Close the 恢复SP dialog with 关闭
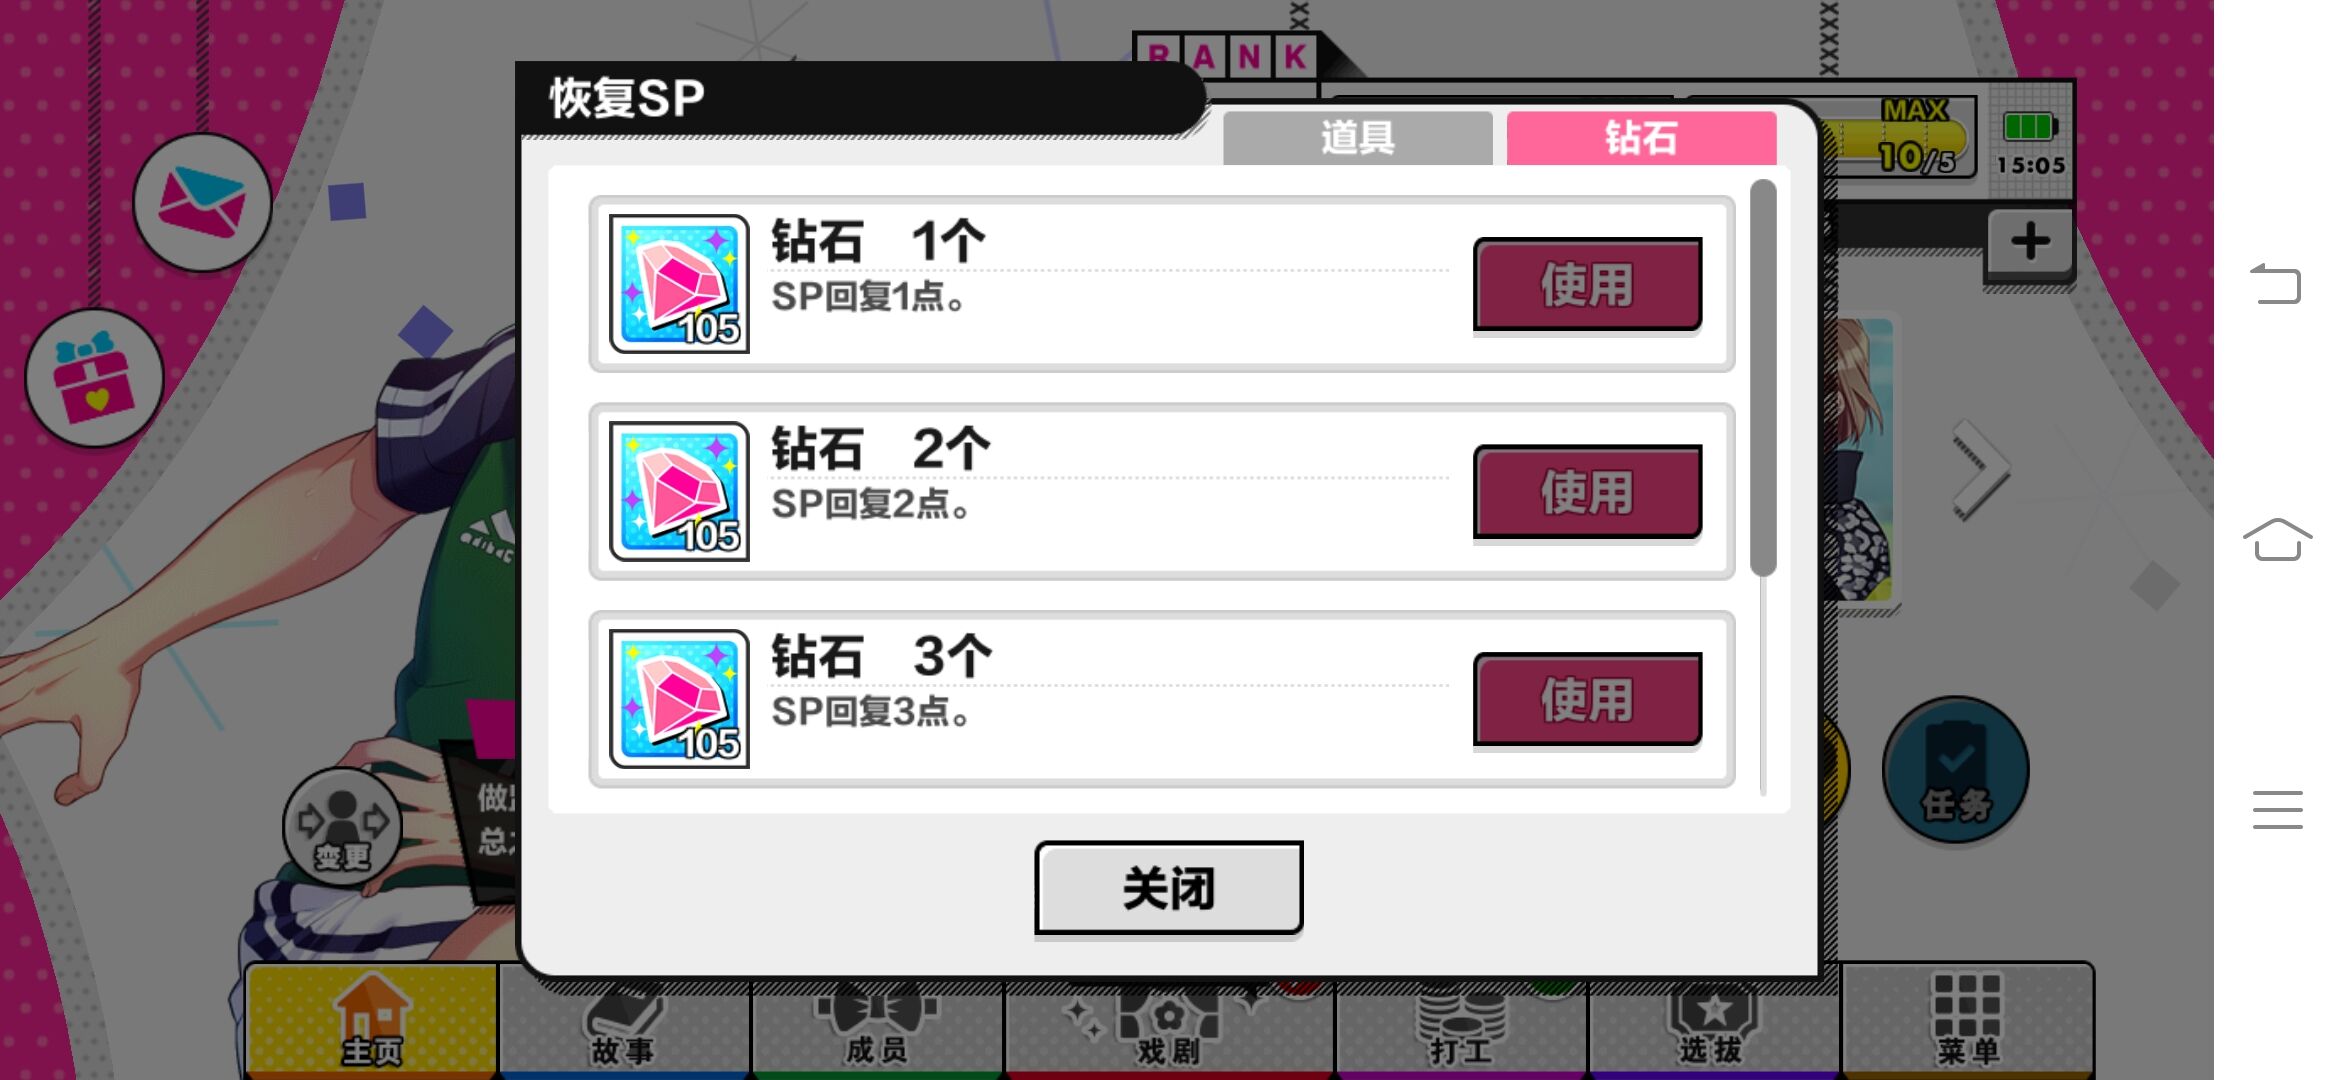The width and height of the screenshot is (2340, 1080). pyautogui.click(x=1168, y=888)
